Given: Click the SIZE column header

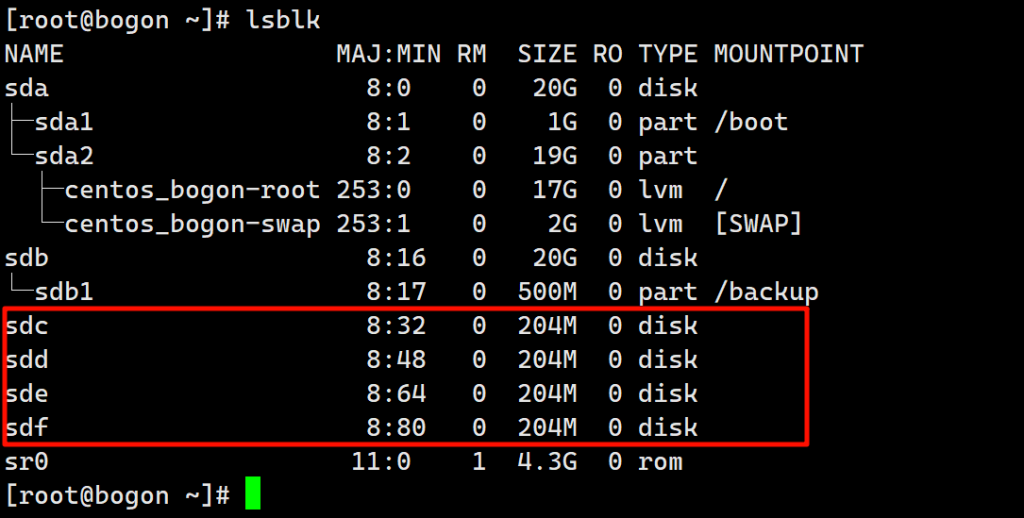Looking at the screenshot, I should [547, 54].
